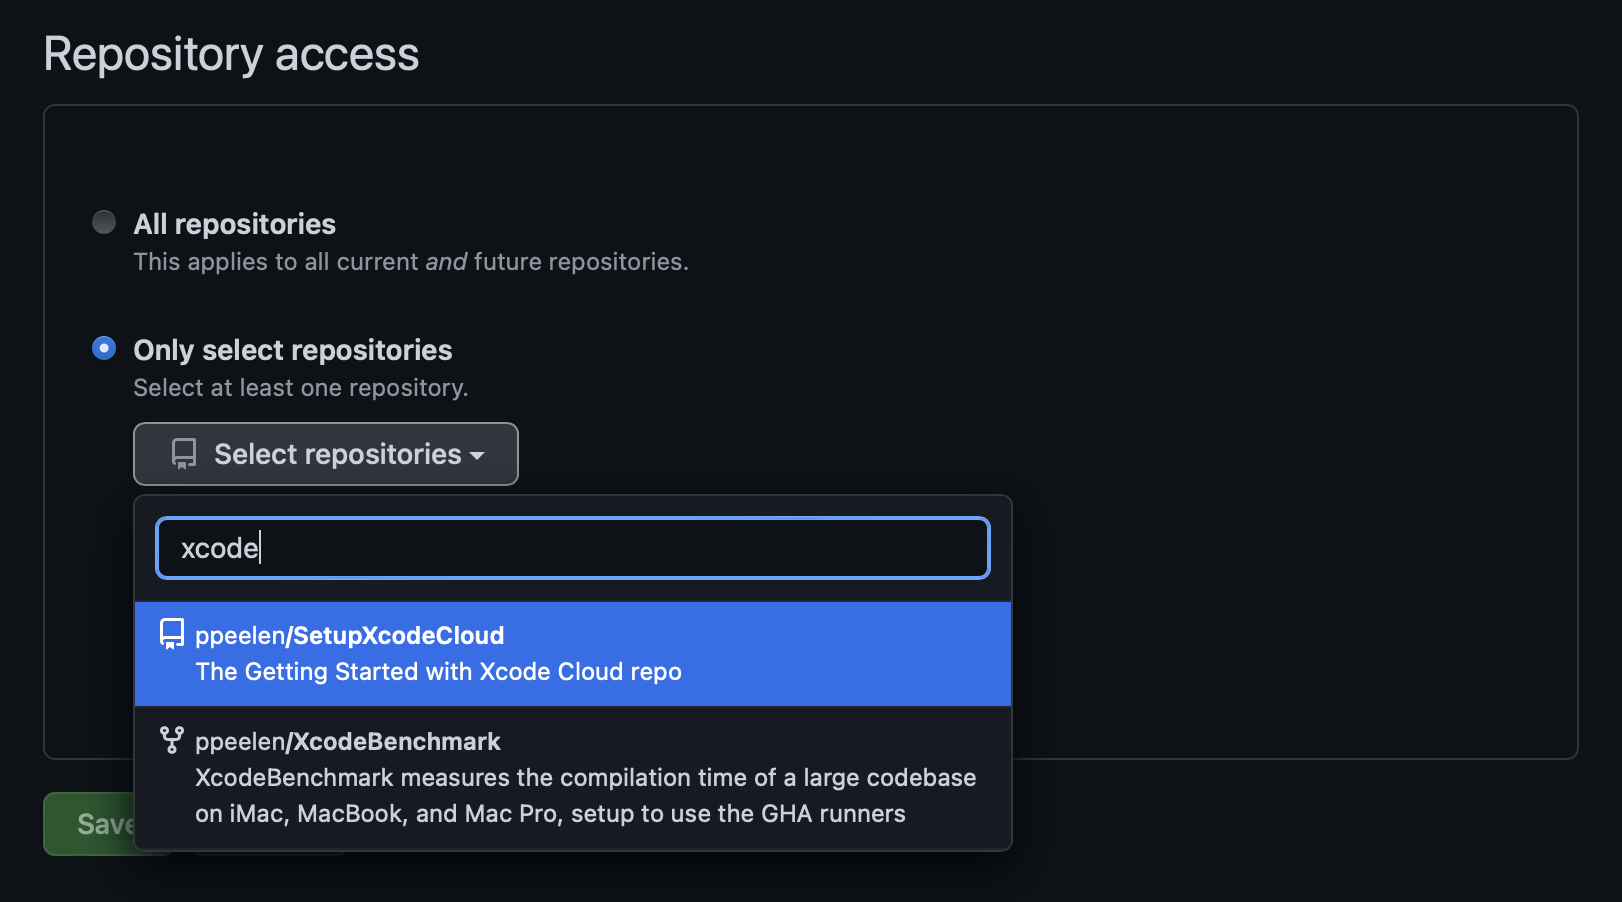Select the All repositories radio button
1622x902 pixels.
[104, 222]
